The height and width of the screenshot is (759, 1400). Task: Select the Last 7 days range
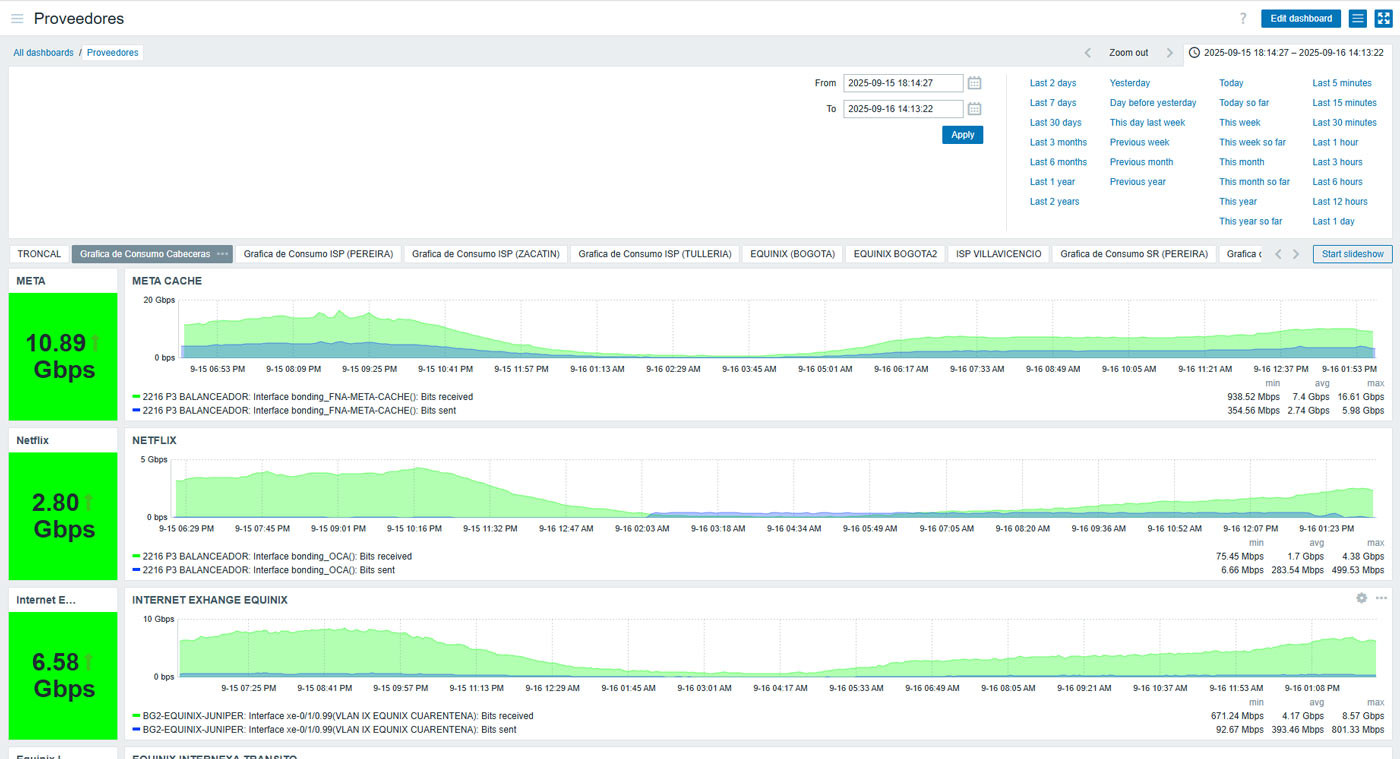tap(1052, 103)
